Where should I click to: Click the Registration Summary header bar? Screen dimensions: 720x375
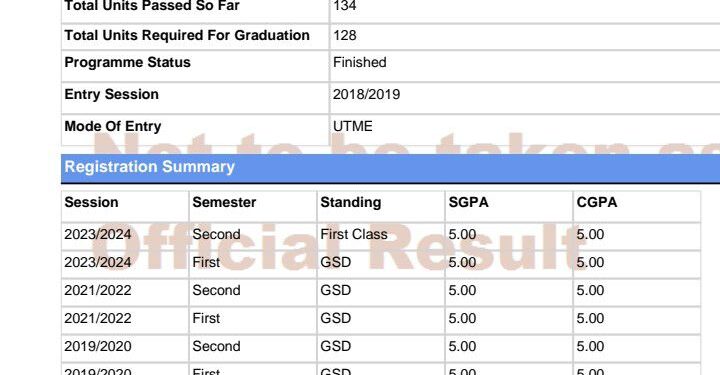point(390,168)
